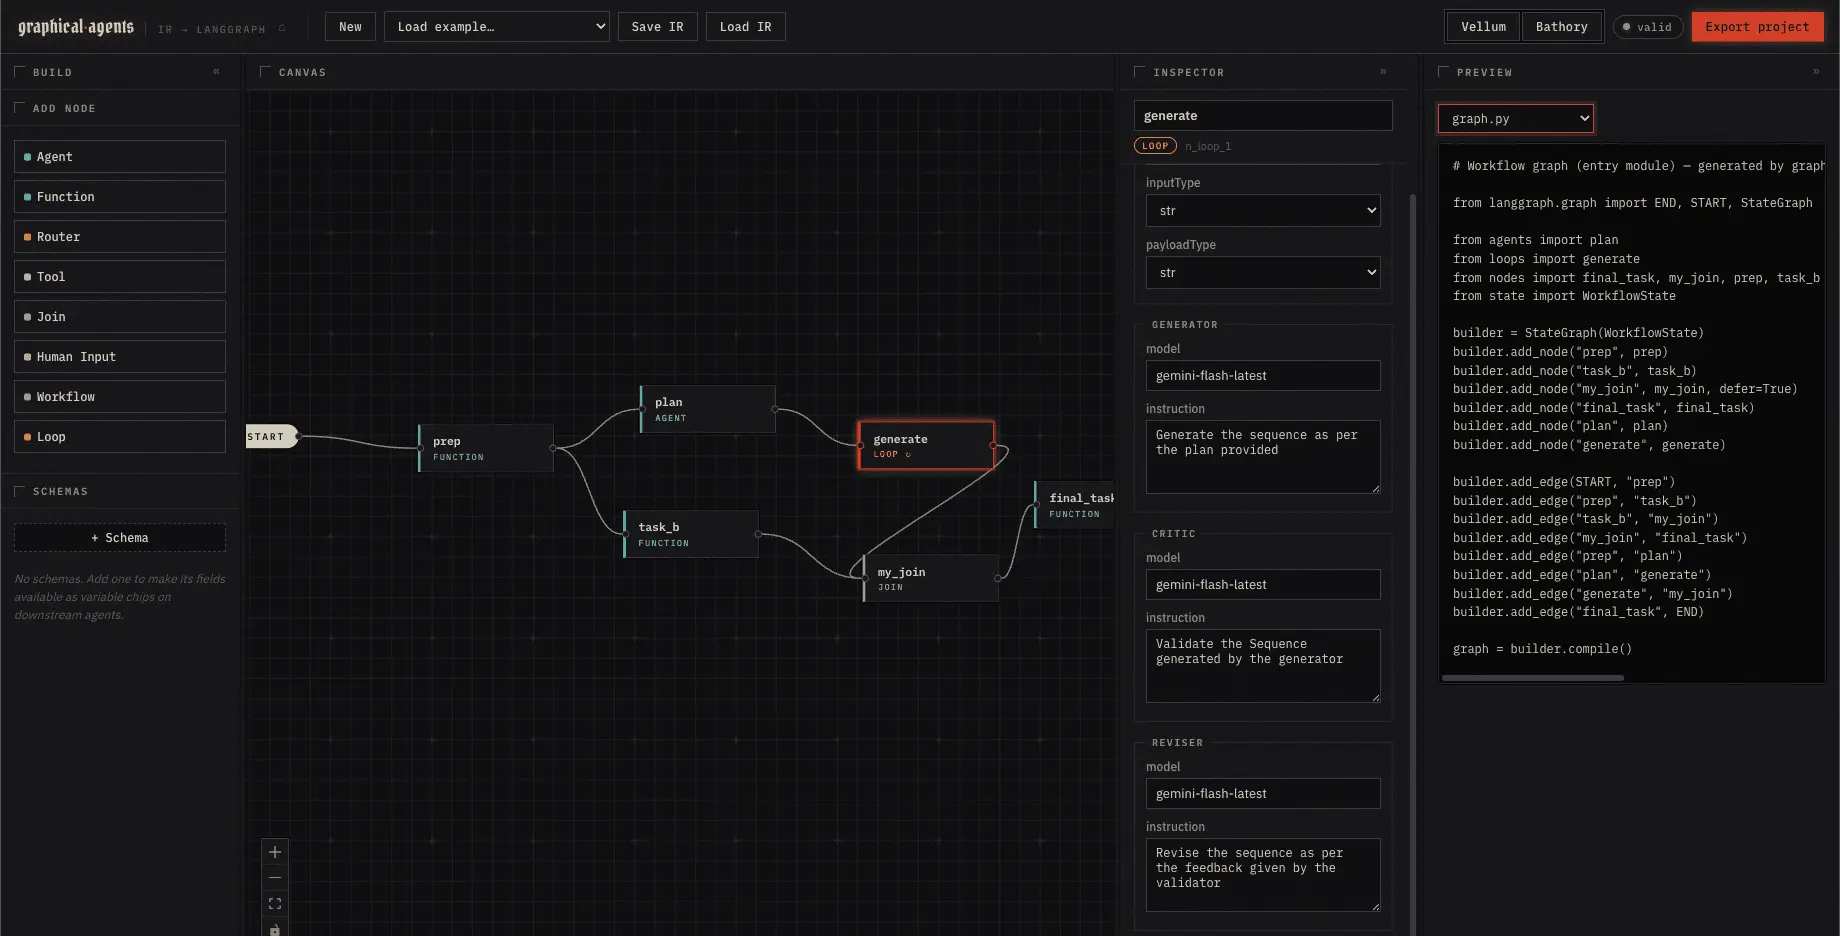1840x936 pixels.
Task: Click the code line 'from agents import plan'
Action: click(x=1535, y=240)
